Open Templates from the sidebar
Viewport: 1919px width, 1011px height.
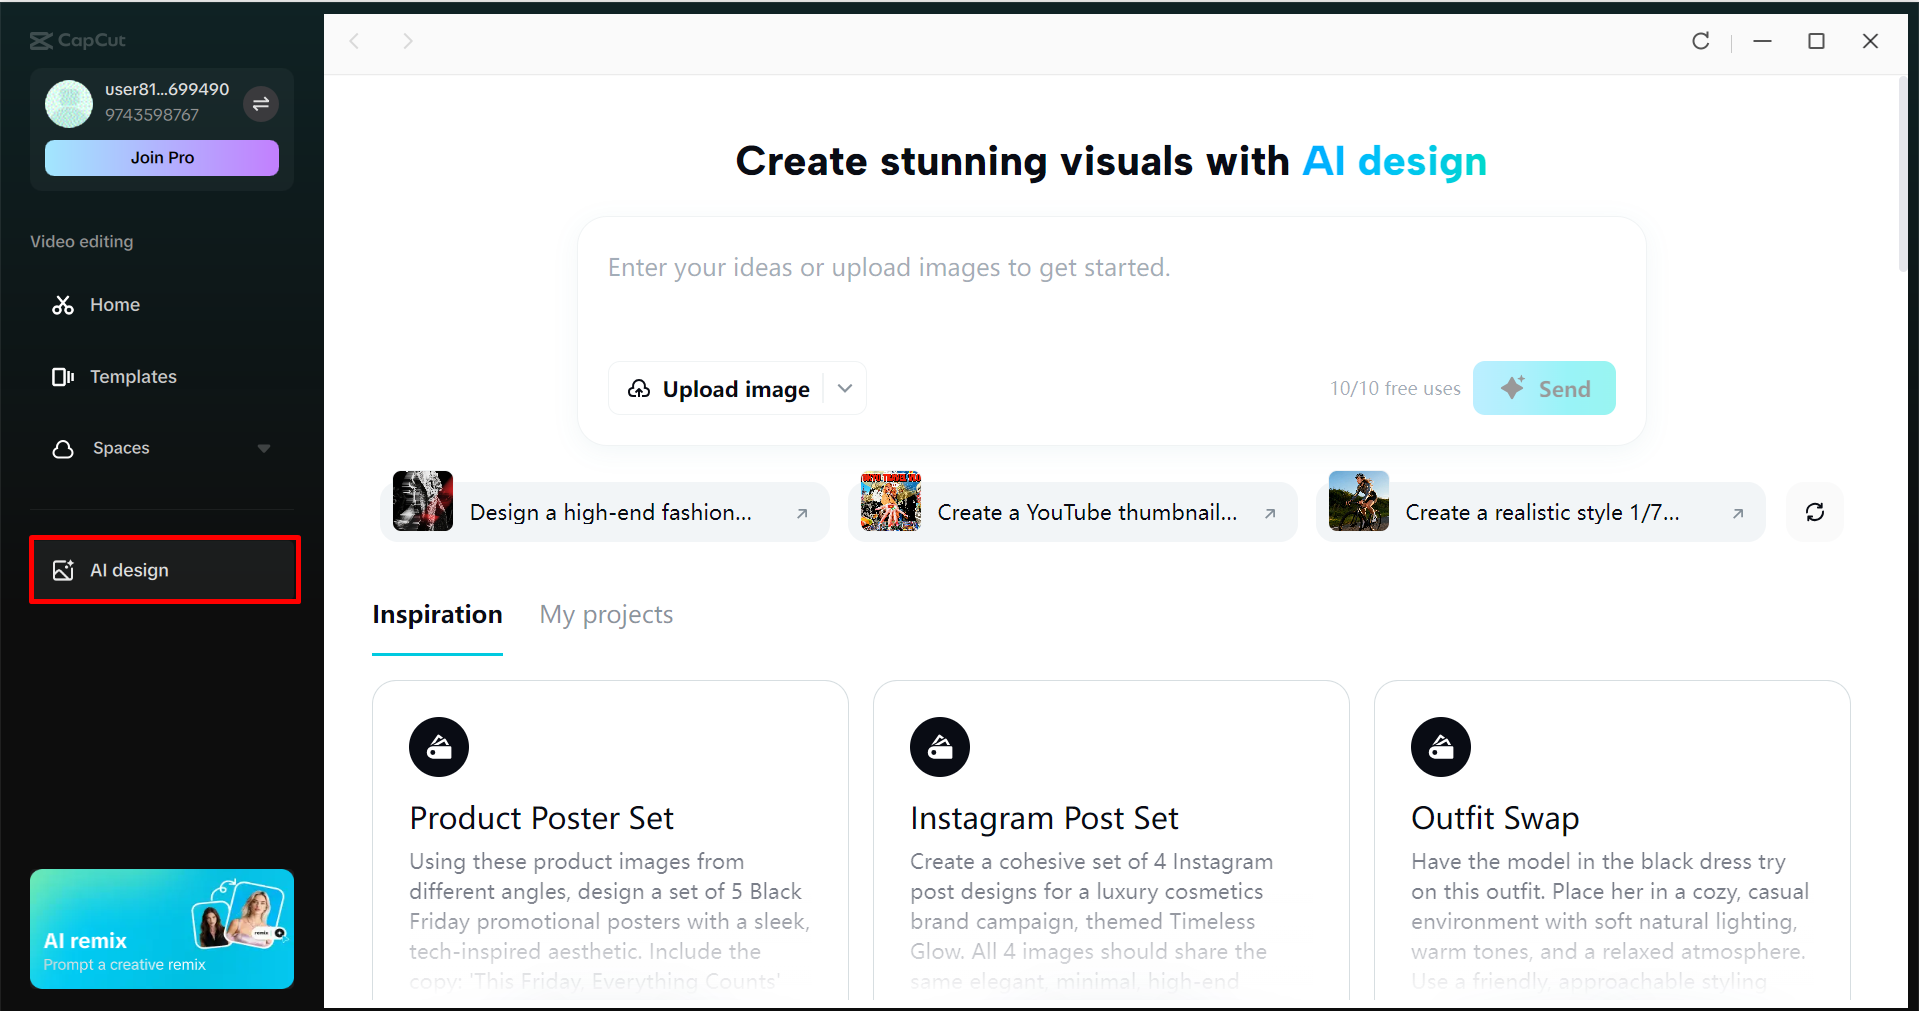(x=134, y=376)
